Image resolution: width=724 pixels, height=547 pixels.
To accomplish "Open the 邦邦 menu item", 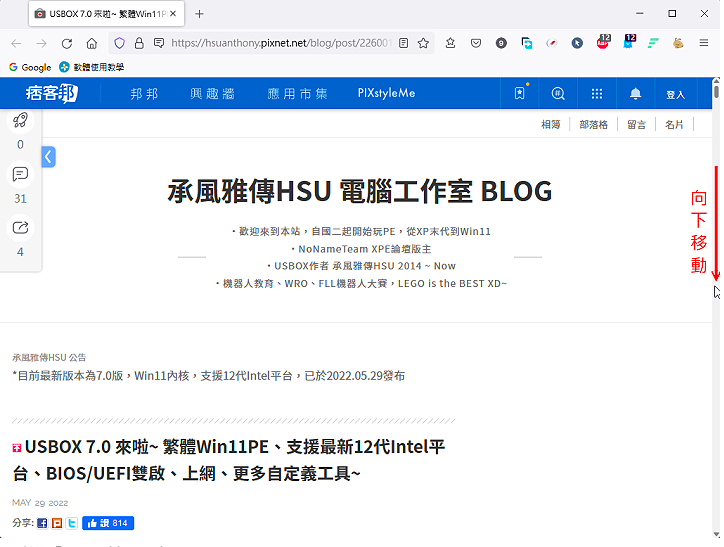I will 144,94.
